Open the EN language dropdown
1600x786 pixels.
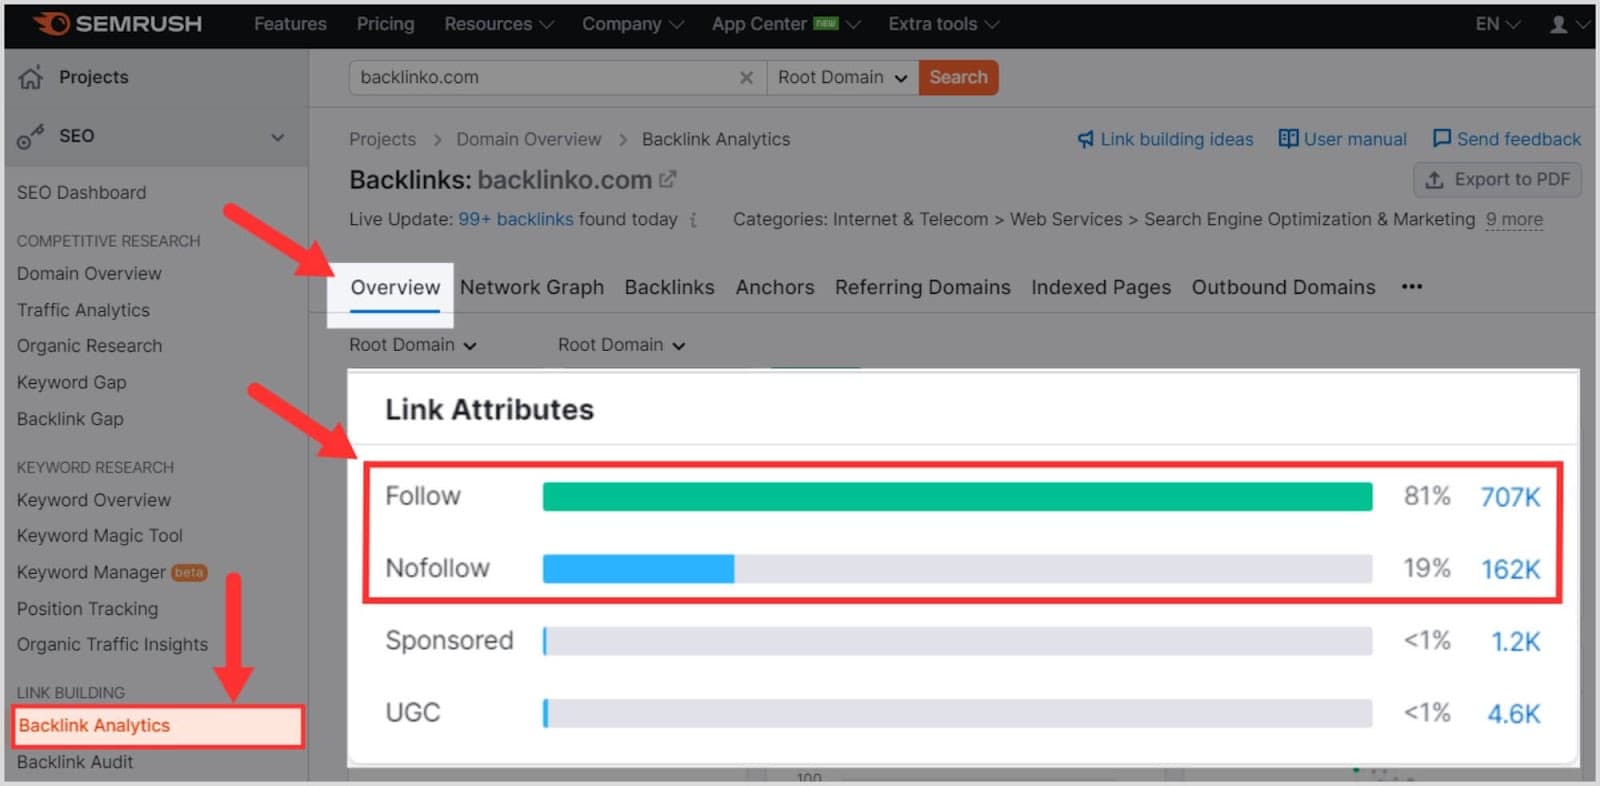1497,24
